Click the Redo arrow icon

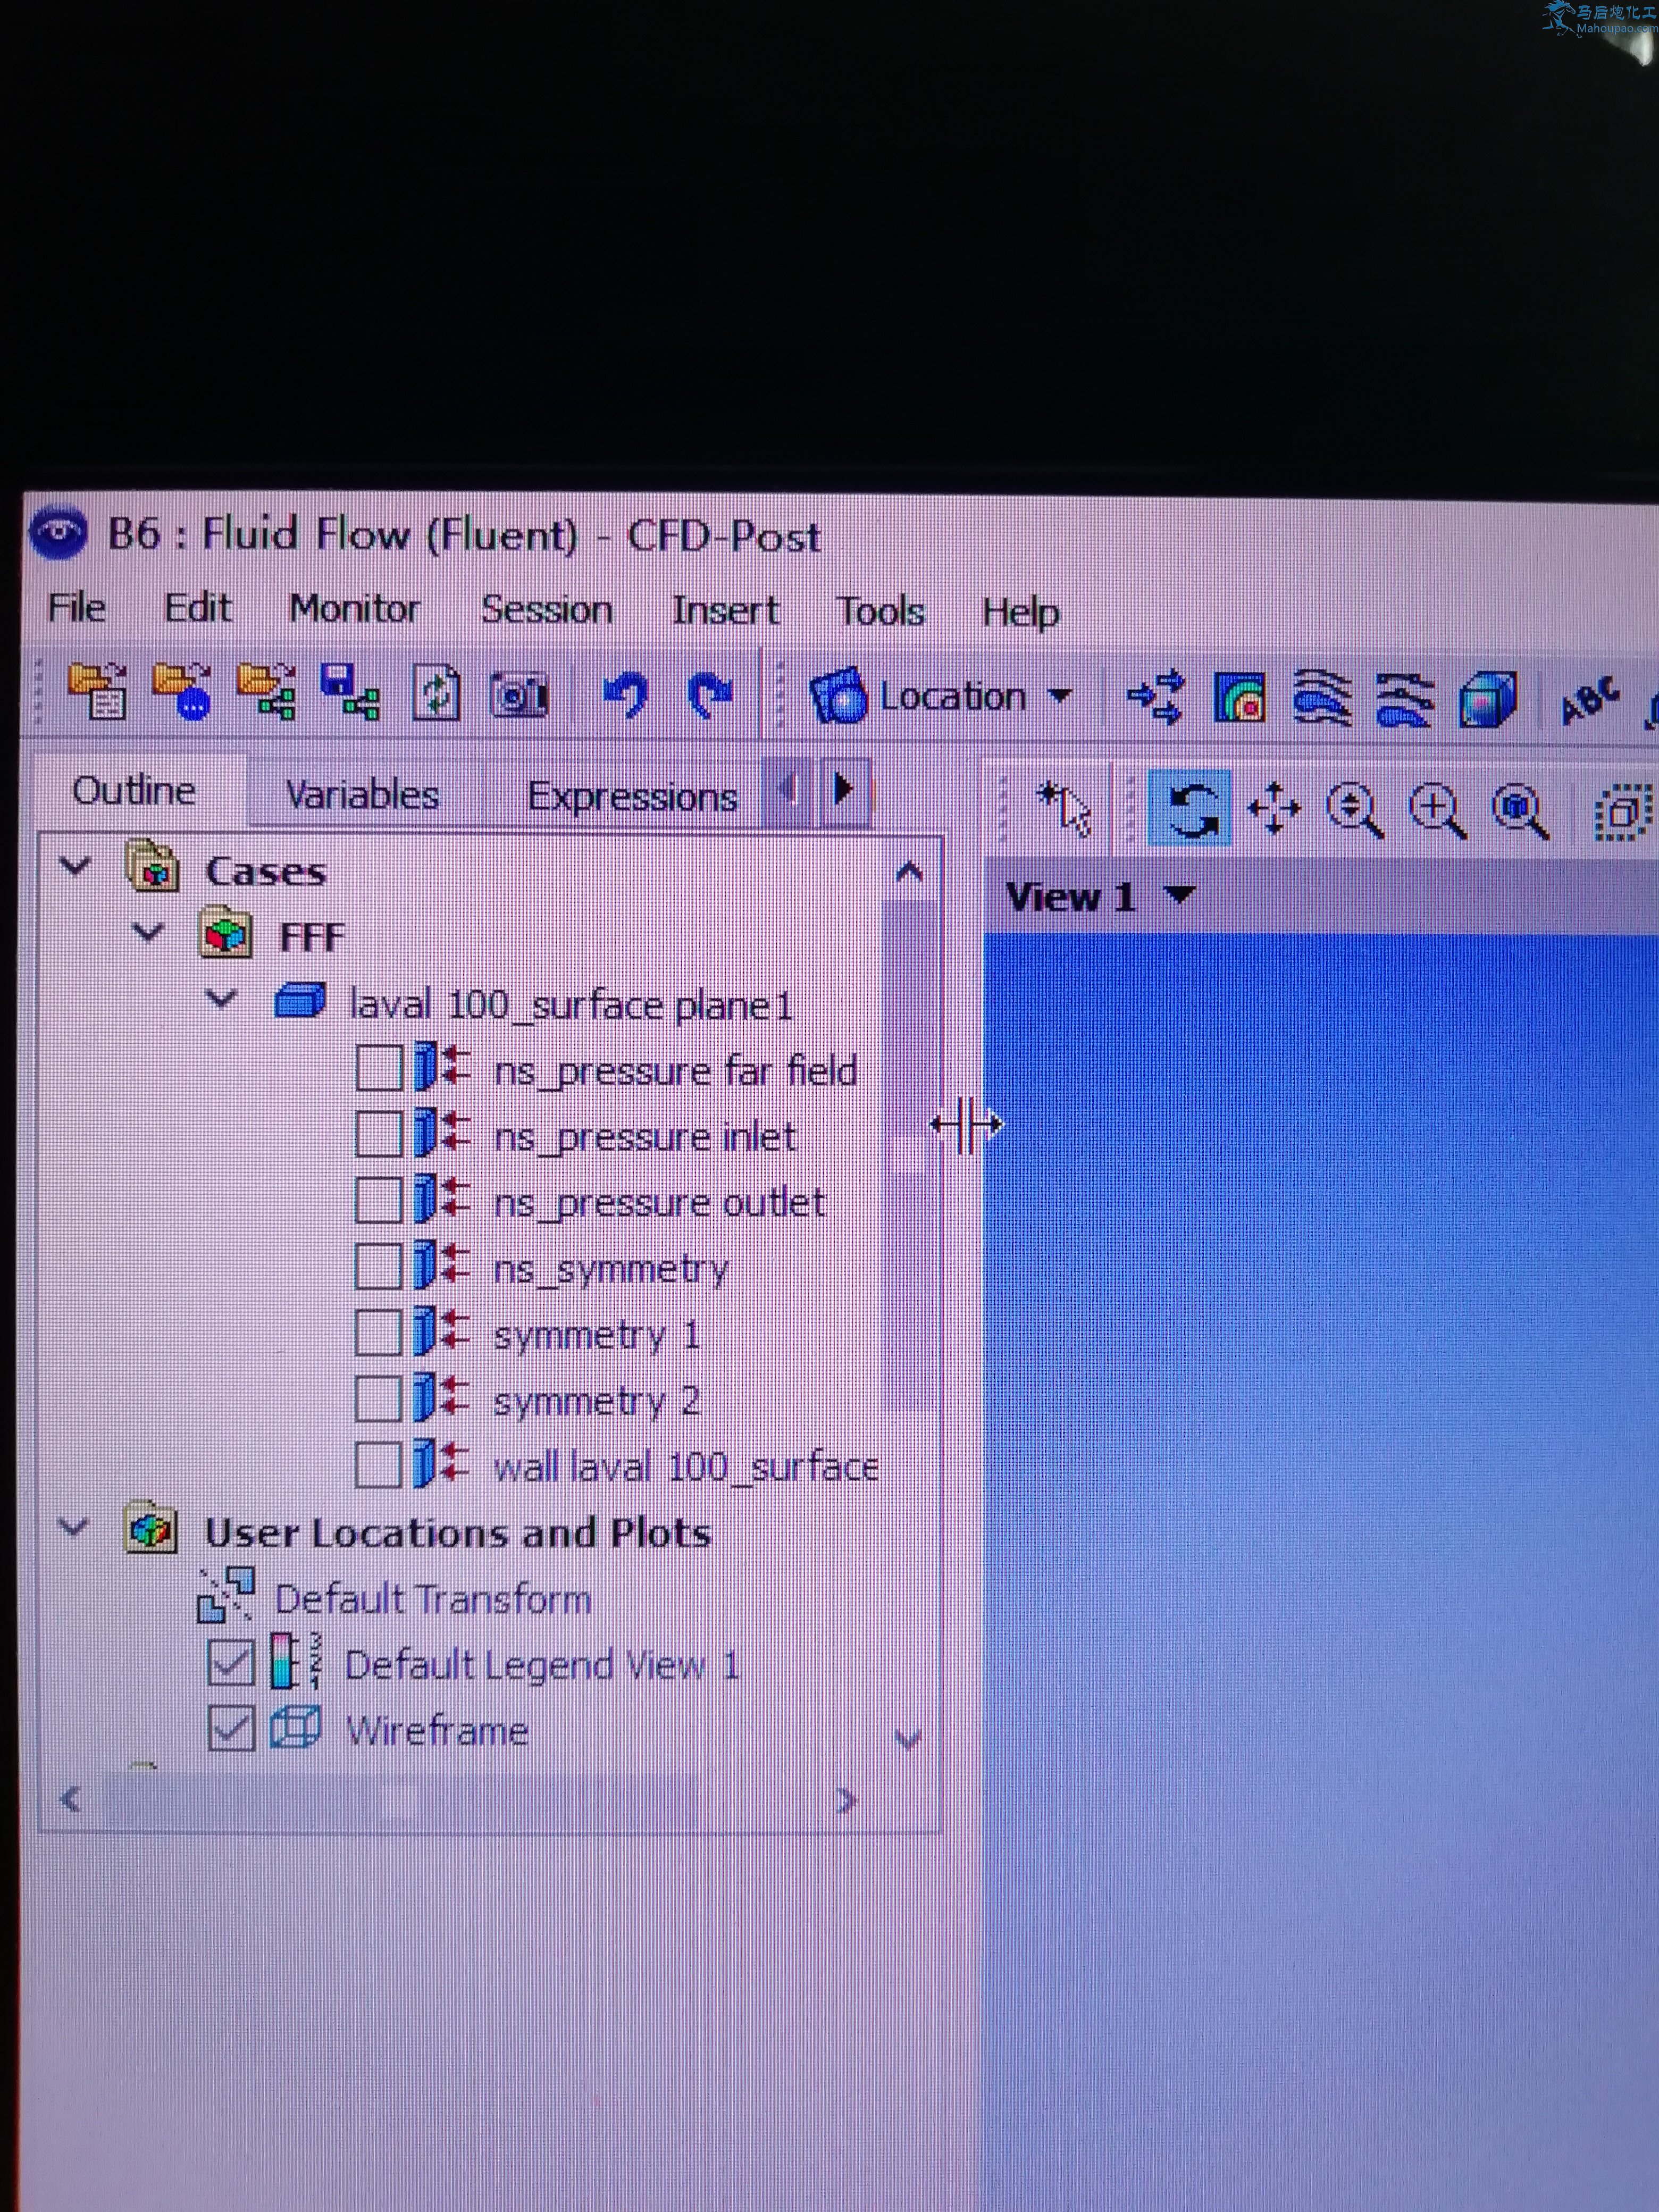[710, 695]
